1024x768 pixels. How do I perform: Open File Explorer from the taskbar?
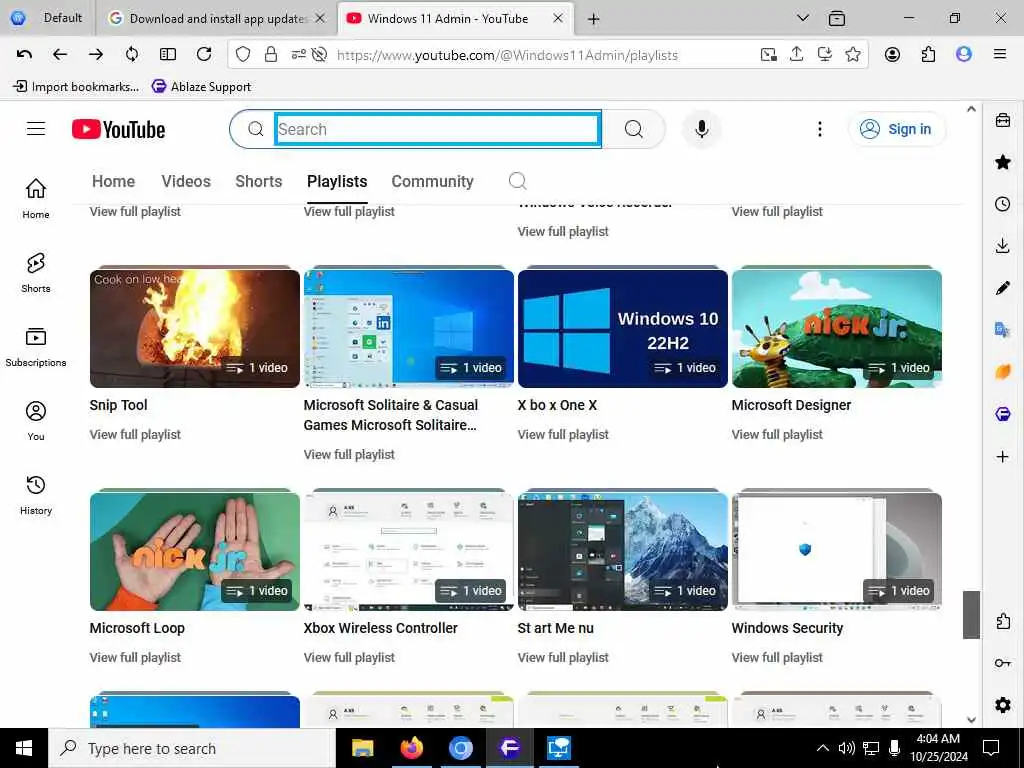click(362, 748)
